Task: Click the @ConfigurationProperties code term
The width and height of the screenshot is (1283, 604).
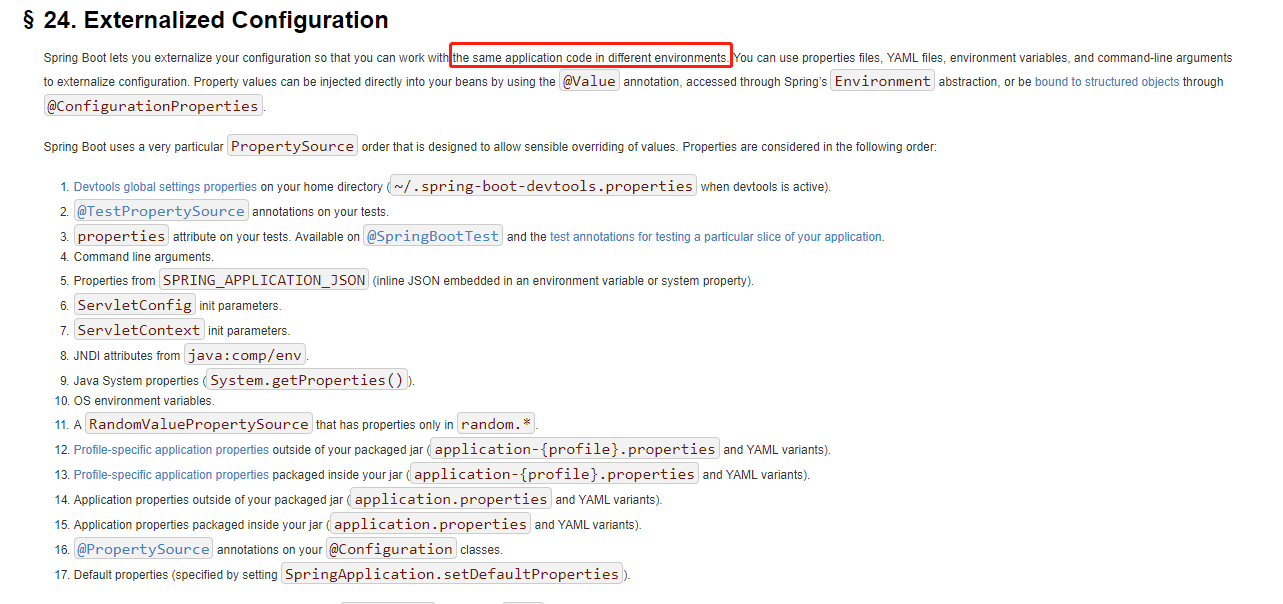Action: pos(154,105)
